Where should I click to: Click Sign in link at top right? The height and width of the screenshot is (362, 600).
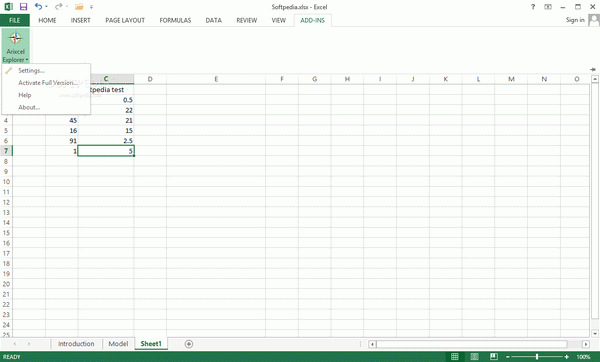click(575, 20)
